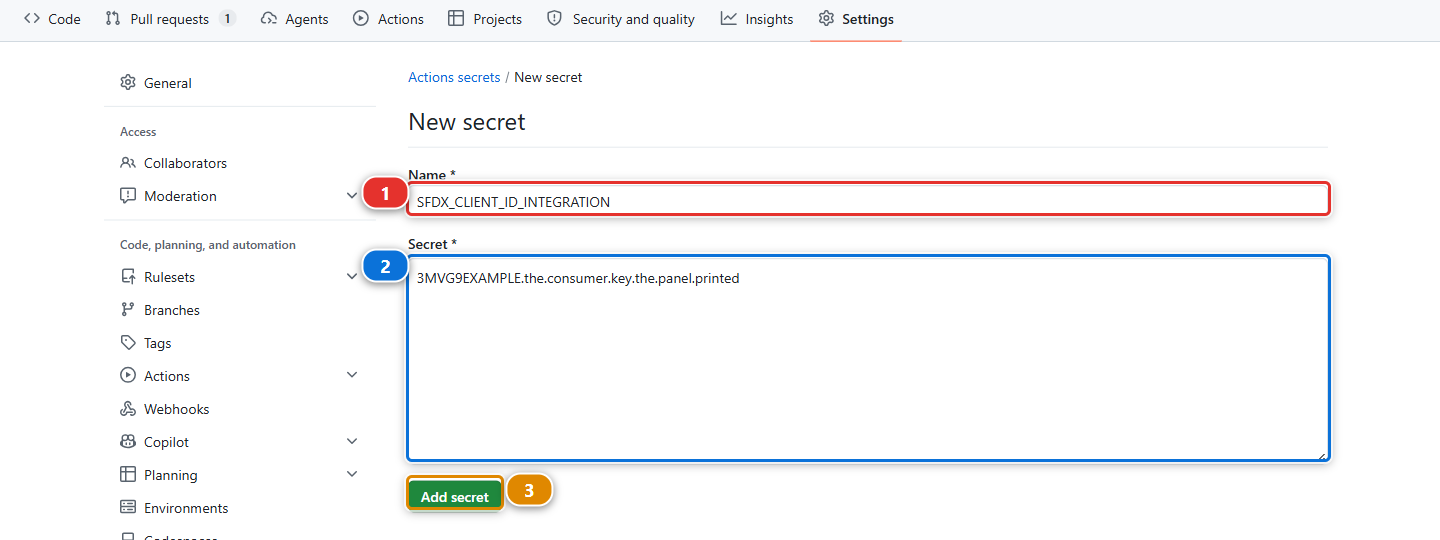The width and height of the screenshot is (1440, 540).
Task: Click the Agents icon in top nav
Action: [268, 19]
